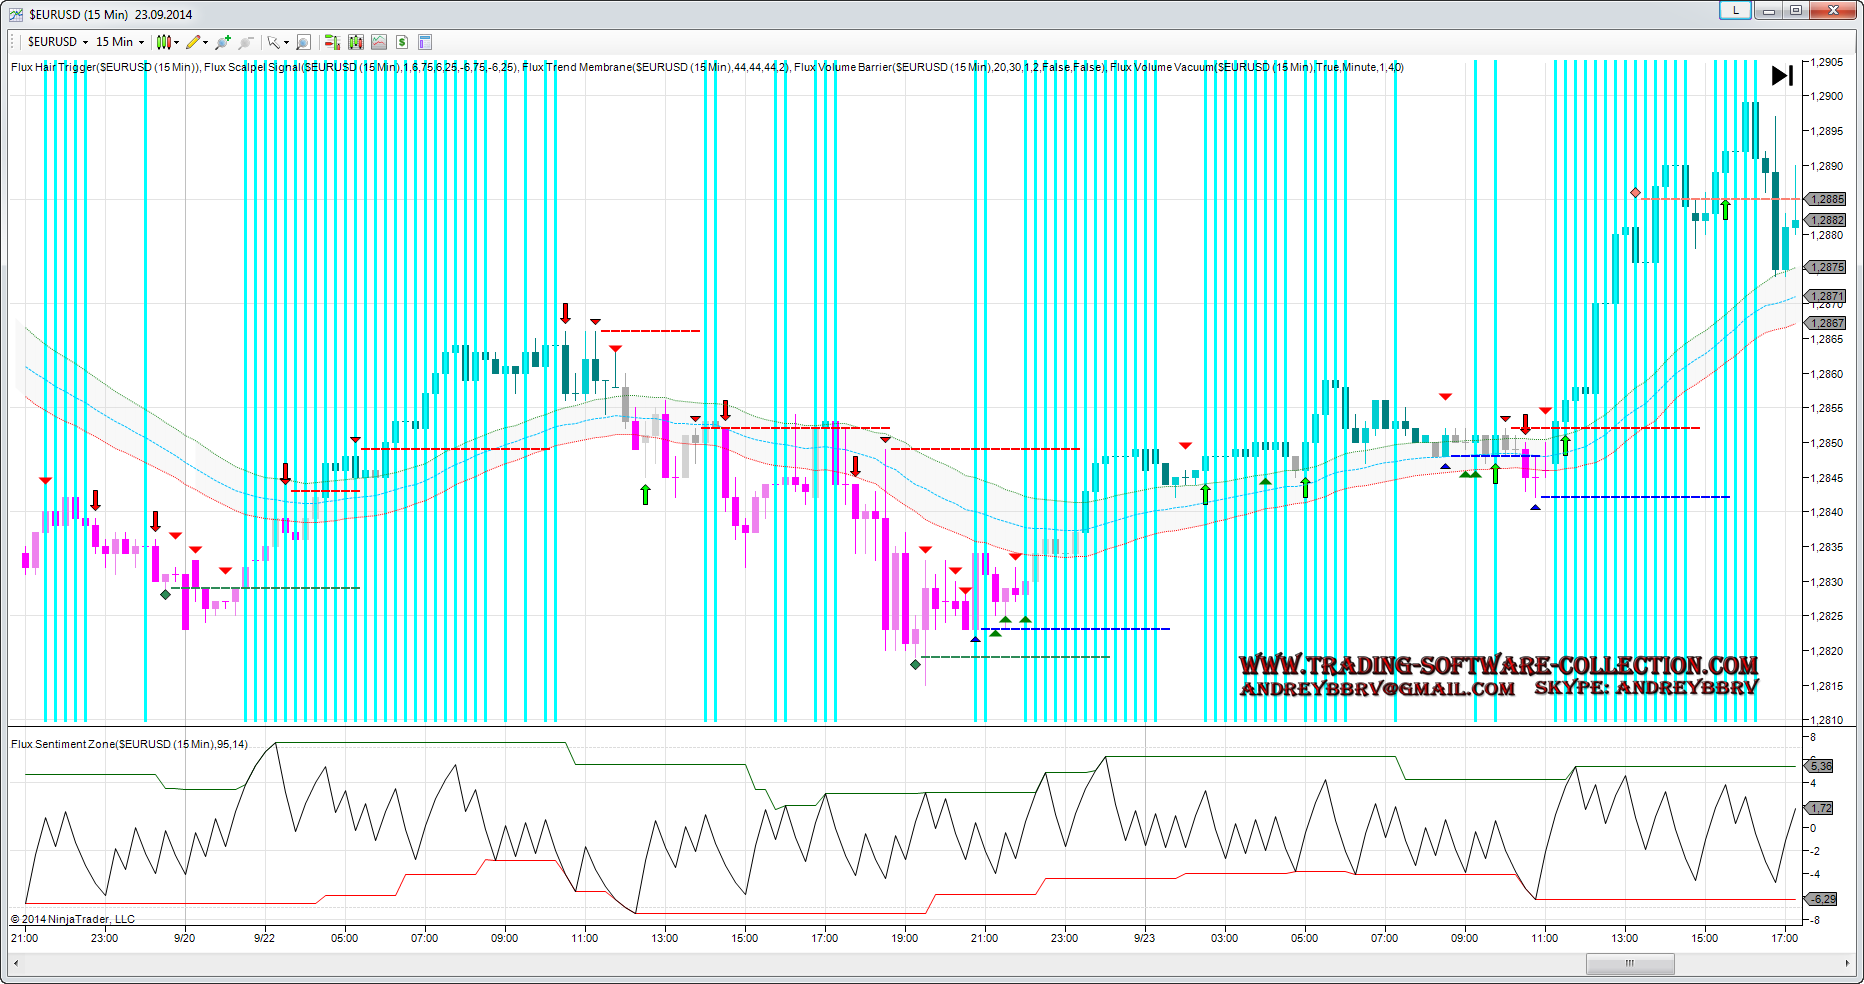The image size is (1864, 984).
Task: Click the zoom frame magnifier icon
Action: click(x=304, y=42)
